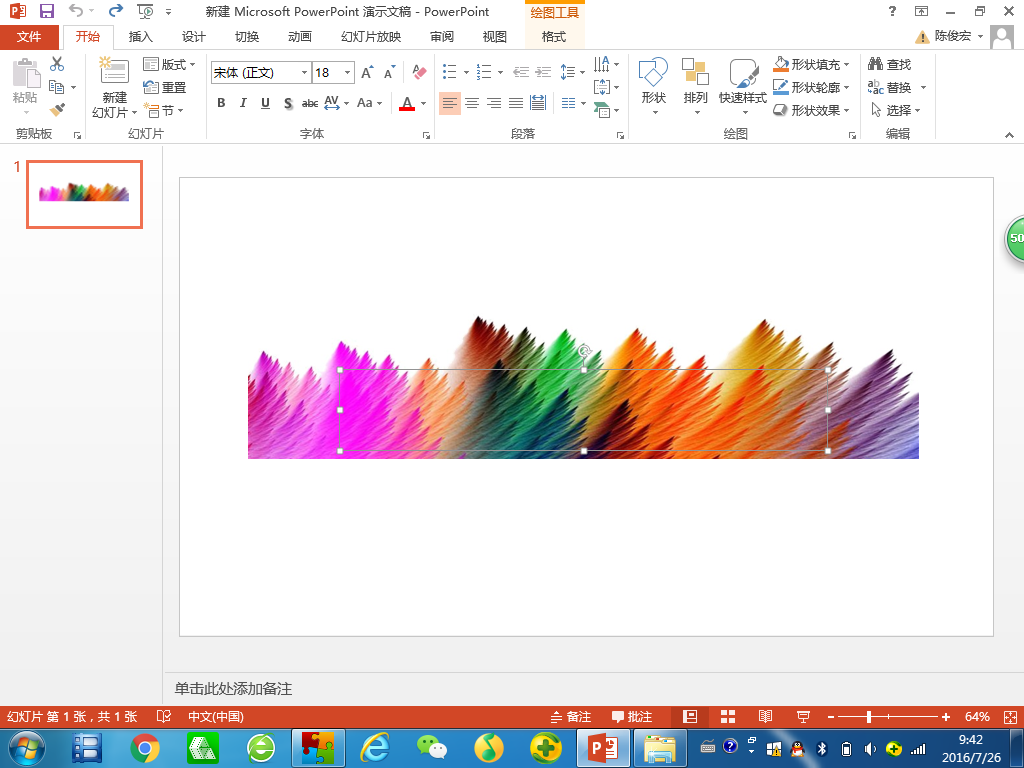This screenshot has width=1024, height=768.
Task: Switch to the Format (格式) drawing tools tab
Action: [554, 37]
